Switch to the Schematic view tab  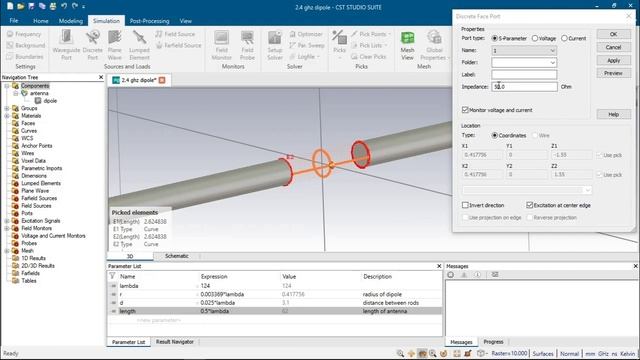(177, 256)
